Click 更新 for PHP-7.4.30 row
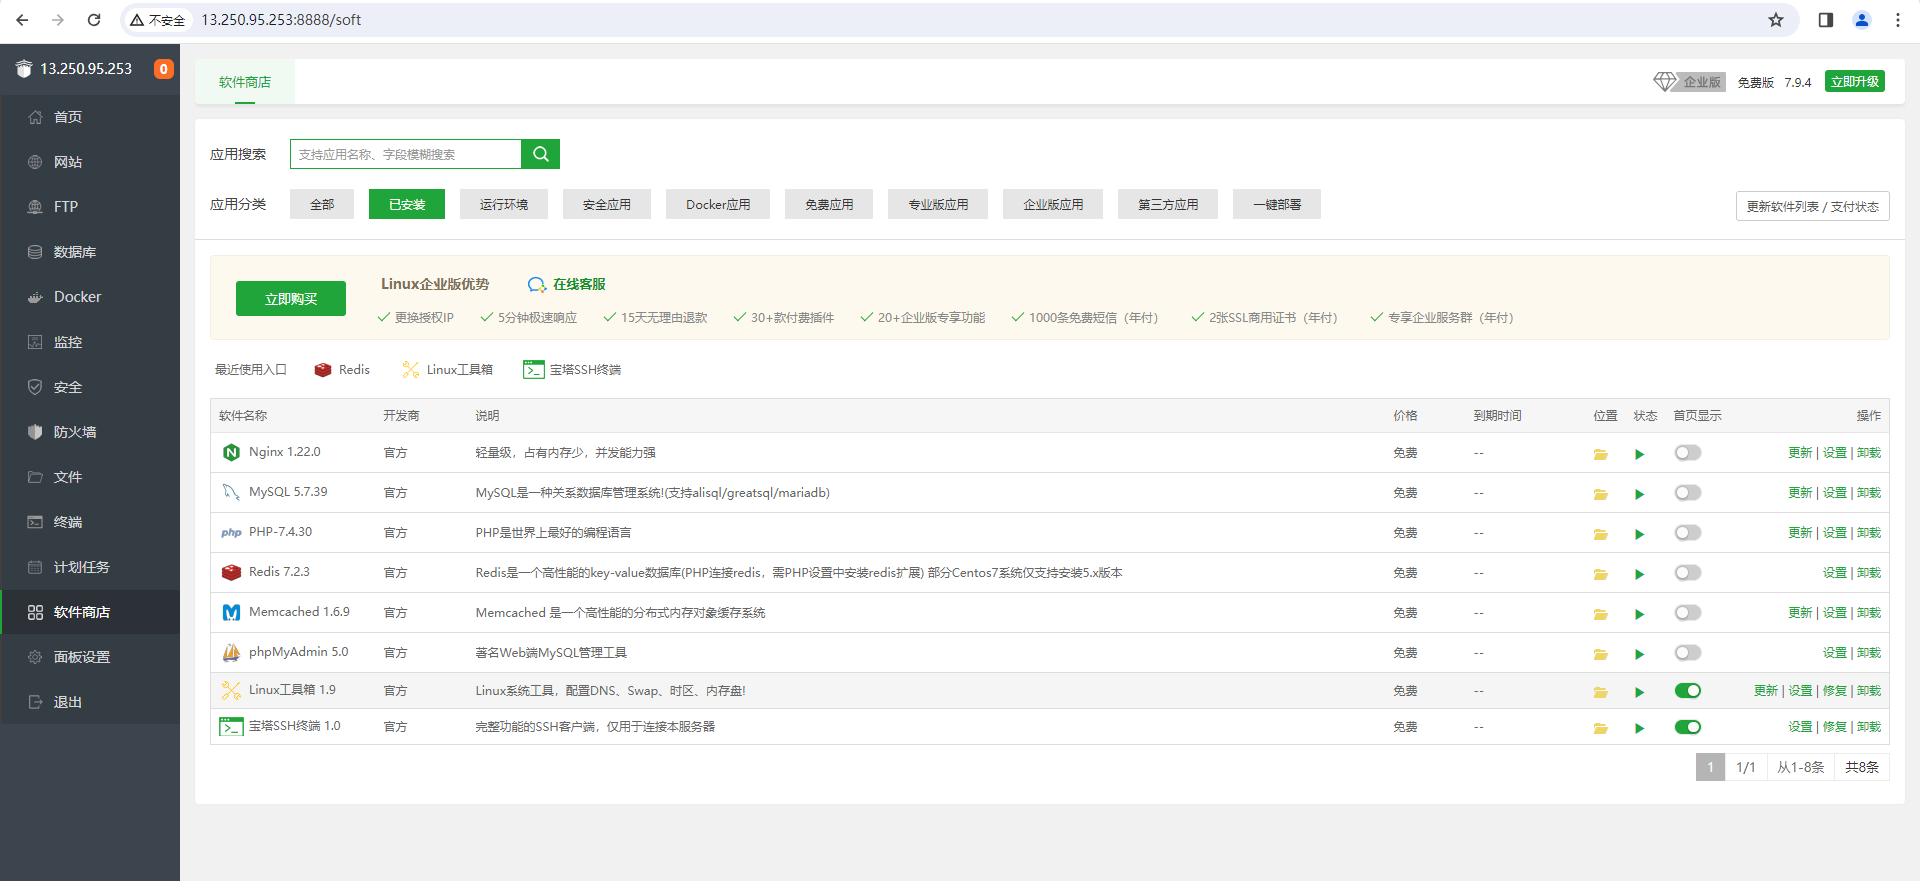Screen dimensions: 1920x881 click(x=1800, y=533)
